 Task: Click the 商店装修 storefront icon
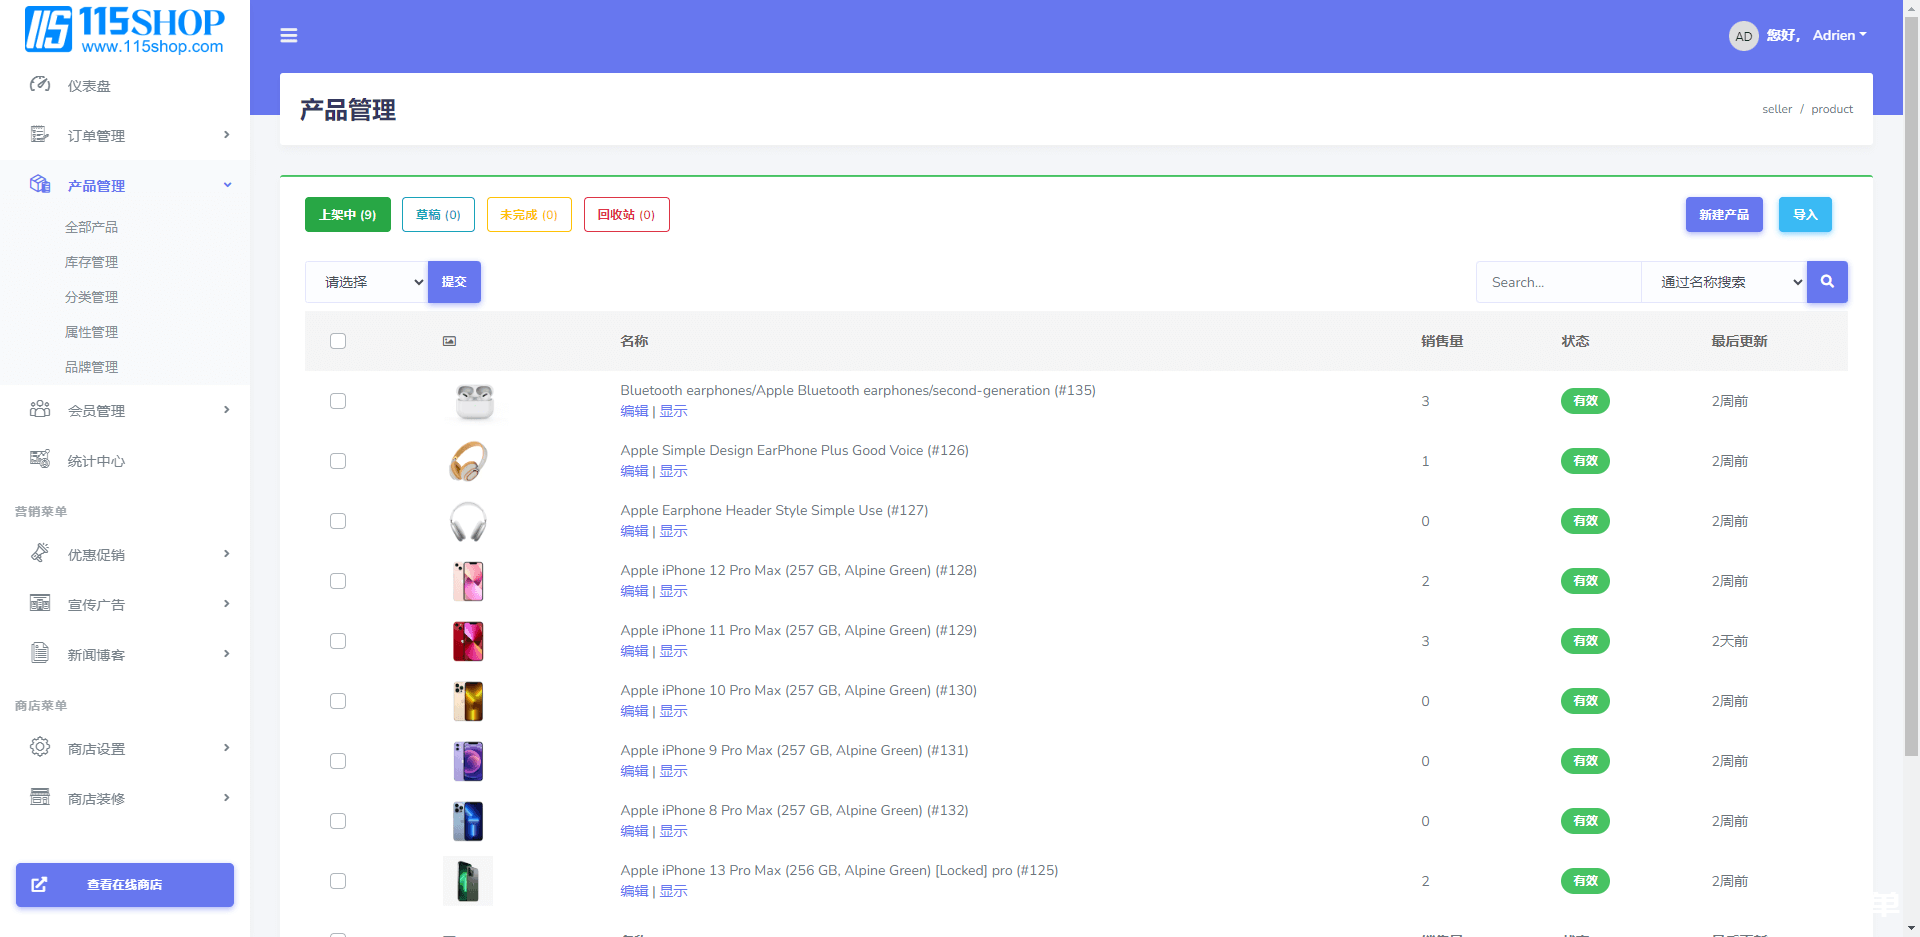pos(40,797)
